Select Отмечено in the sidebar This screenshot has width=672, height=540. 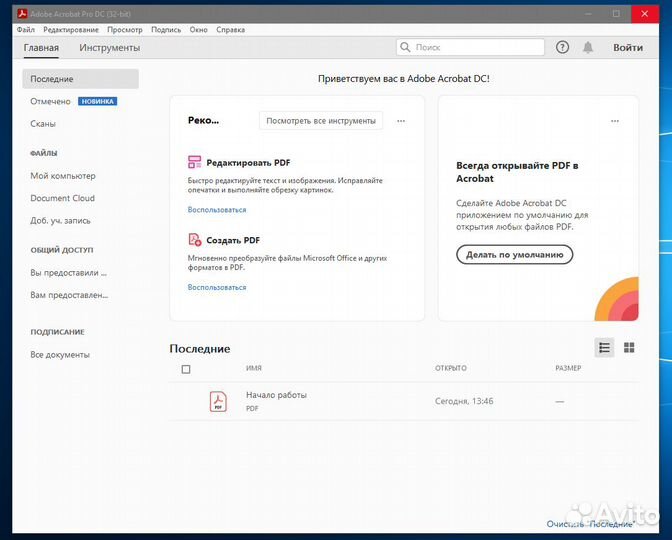click(50, 102)
